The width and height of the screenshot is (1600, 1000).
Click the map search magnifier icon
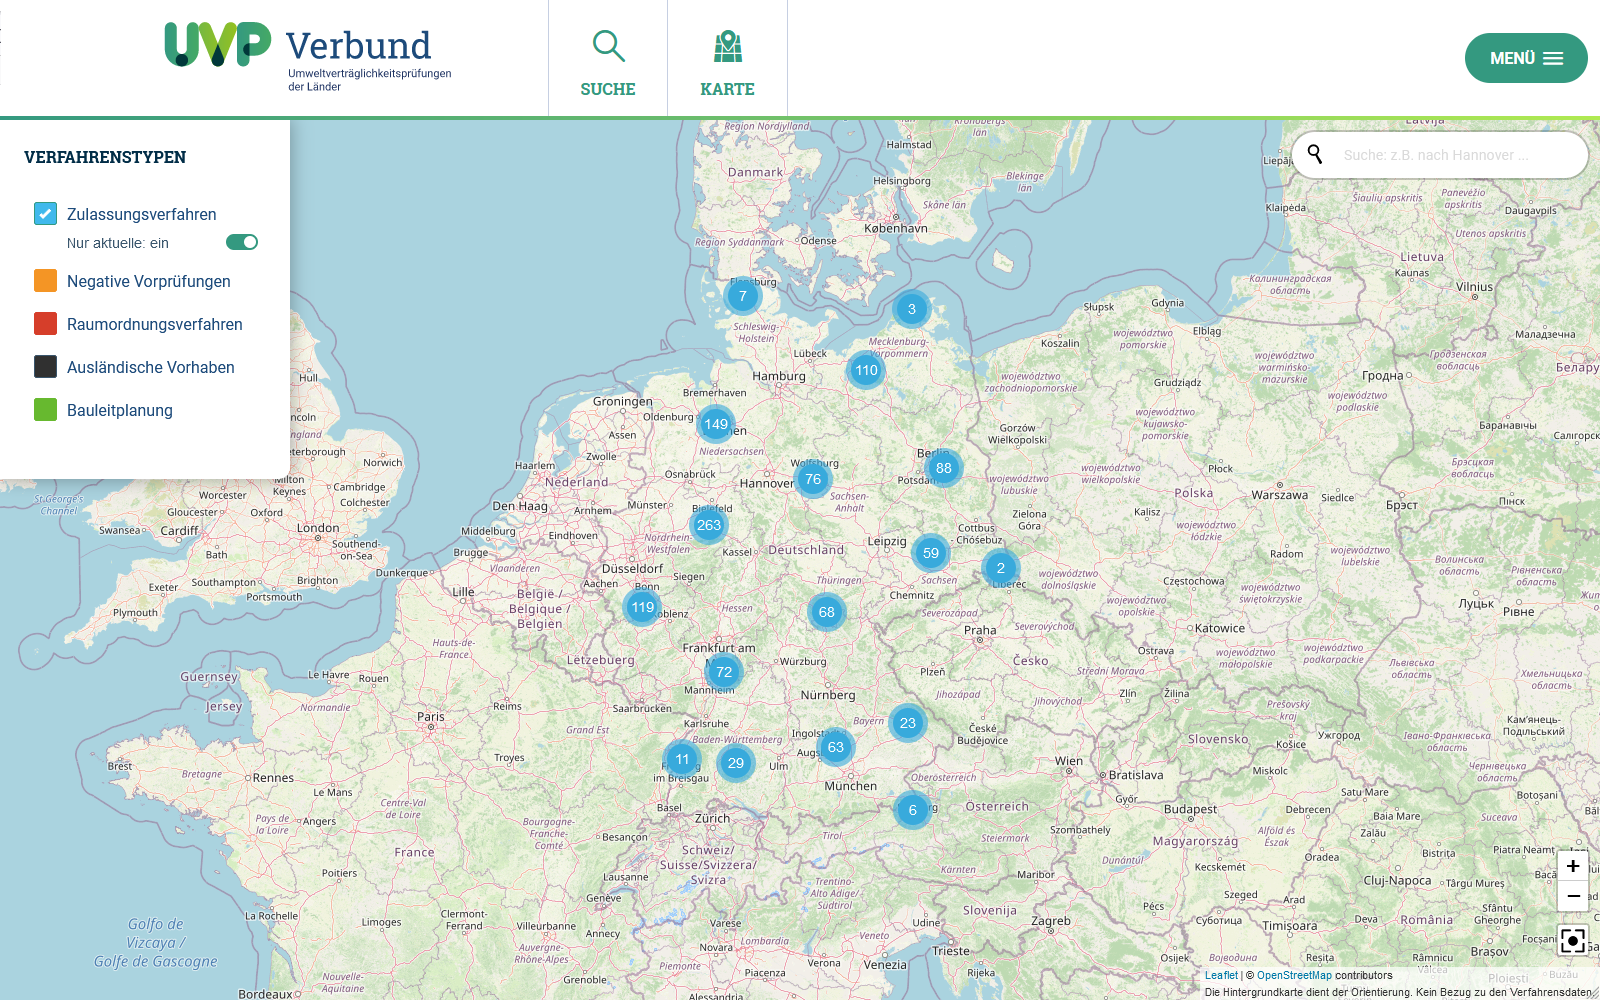pos(1315,154)
